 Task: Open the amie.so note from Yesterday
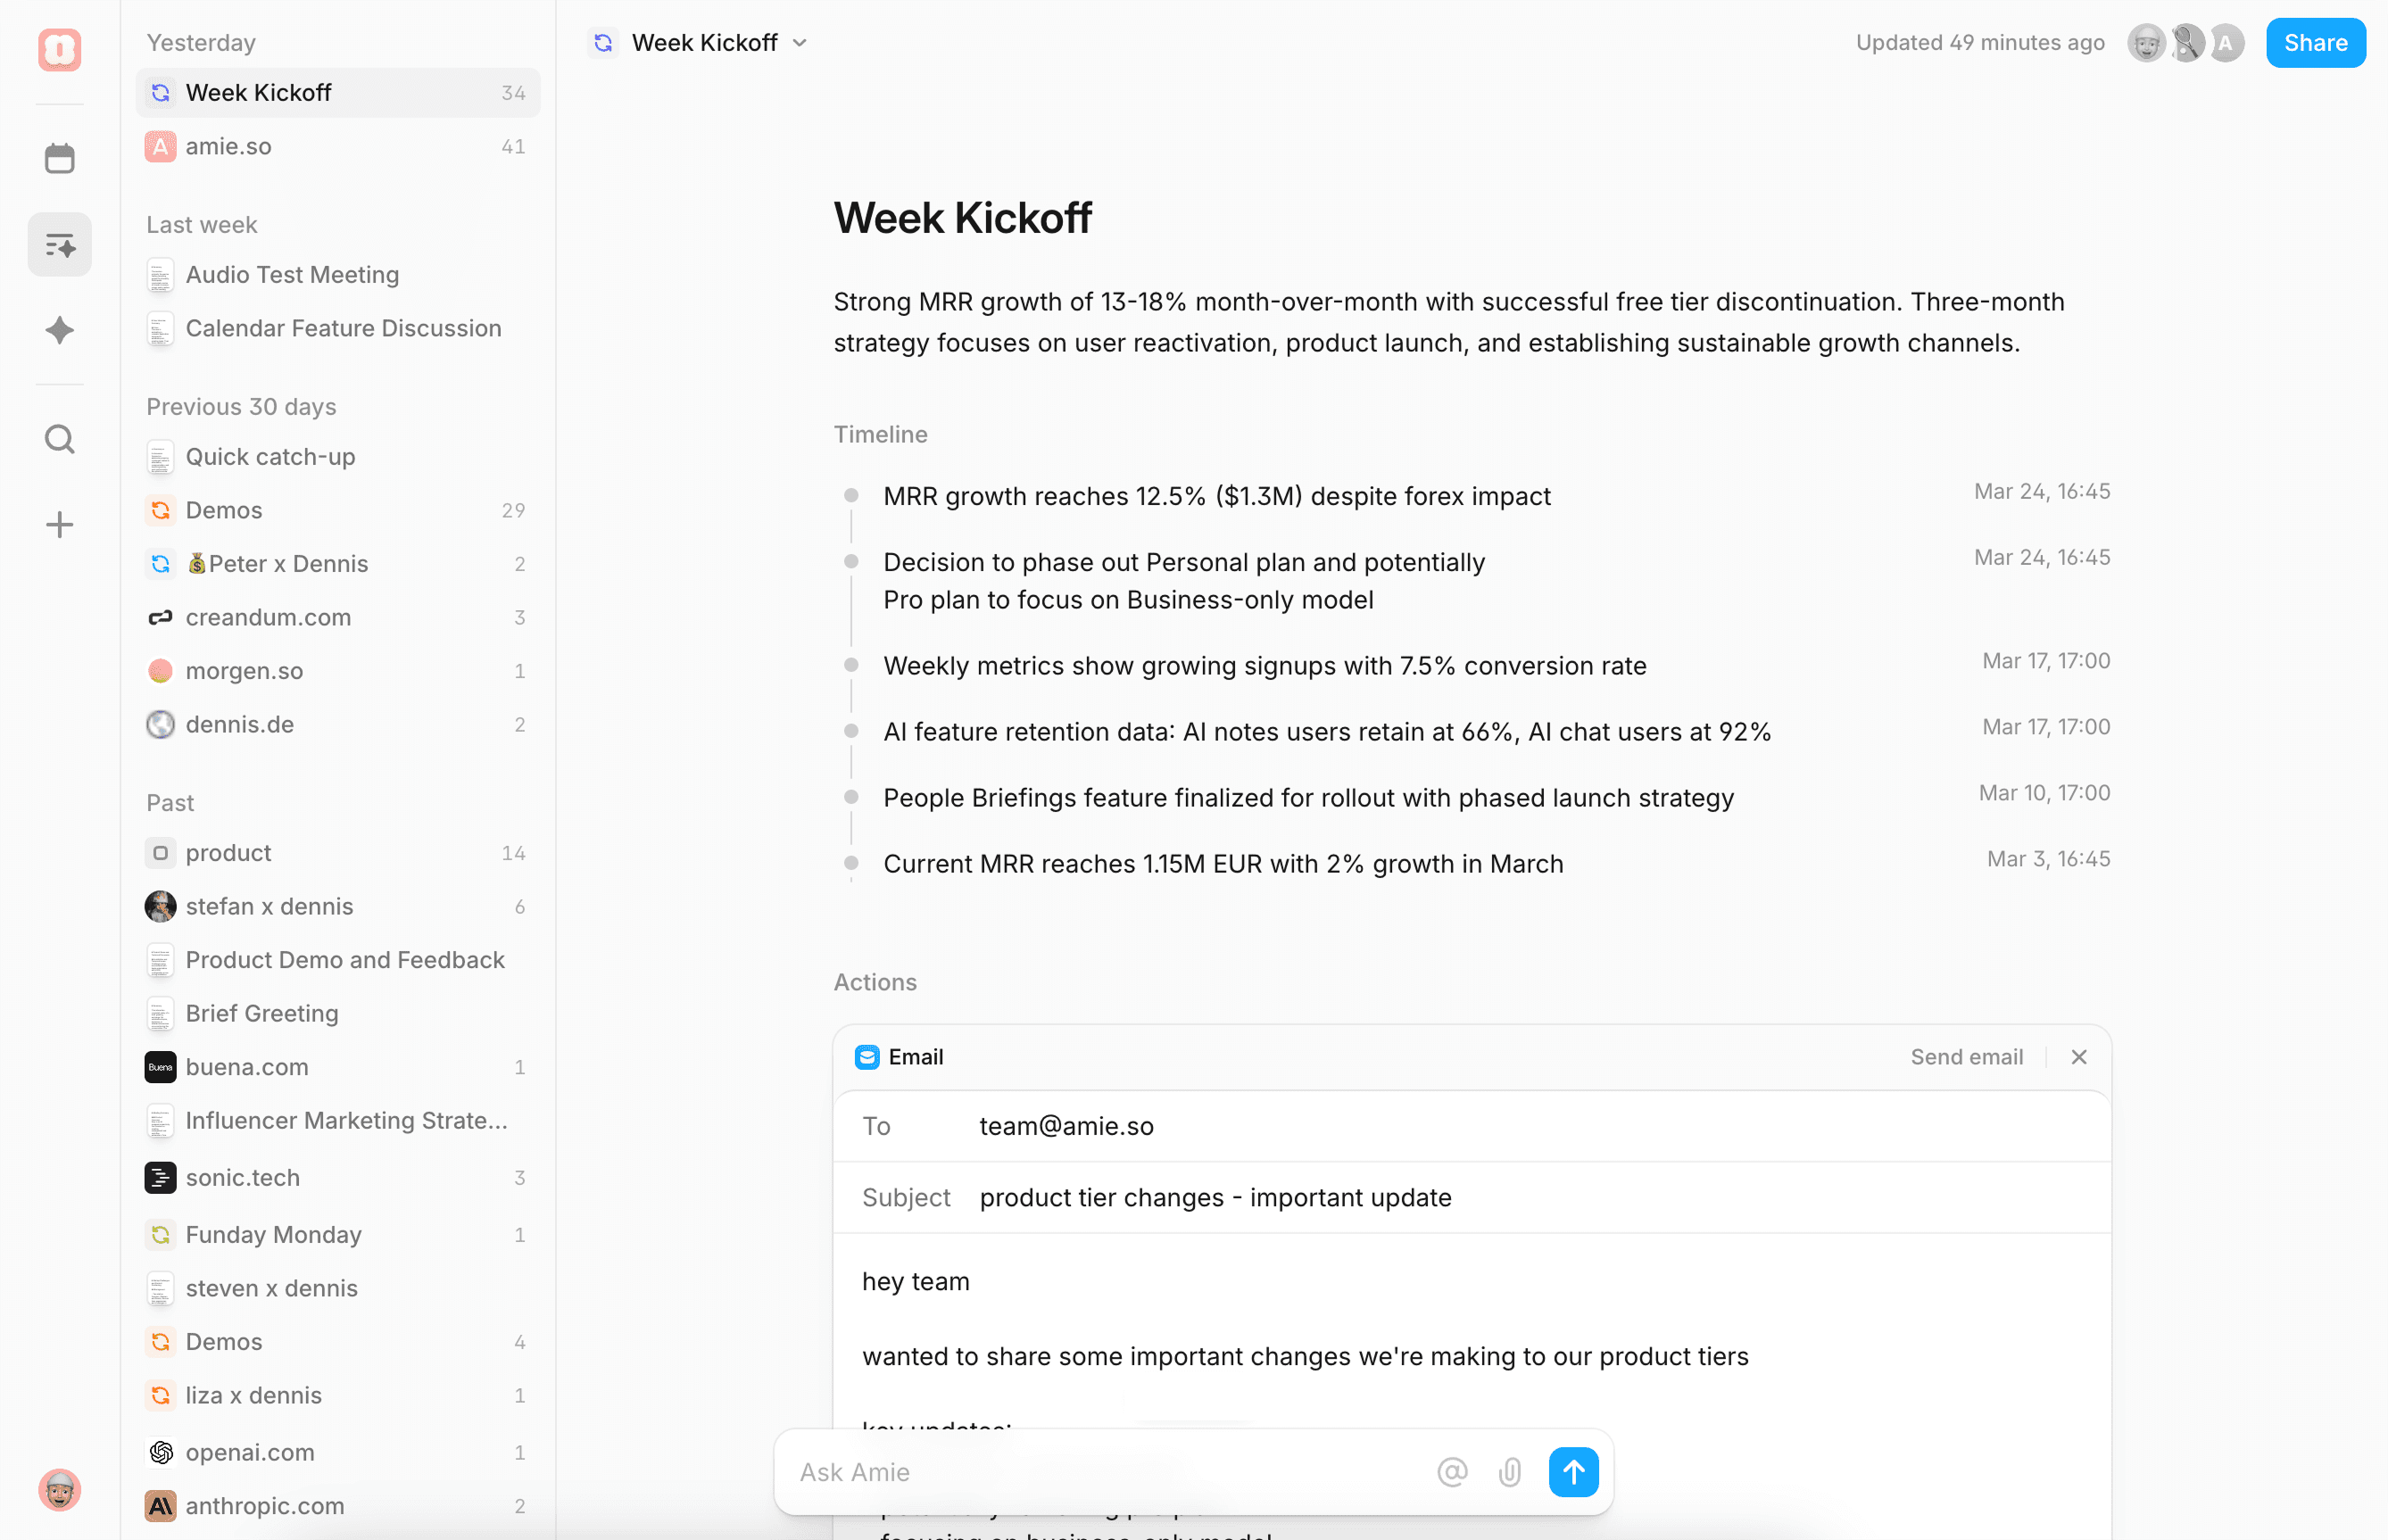pos(228,146)
